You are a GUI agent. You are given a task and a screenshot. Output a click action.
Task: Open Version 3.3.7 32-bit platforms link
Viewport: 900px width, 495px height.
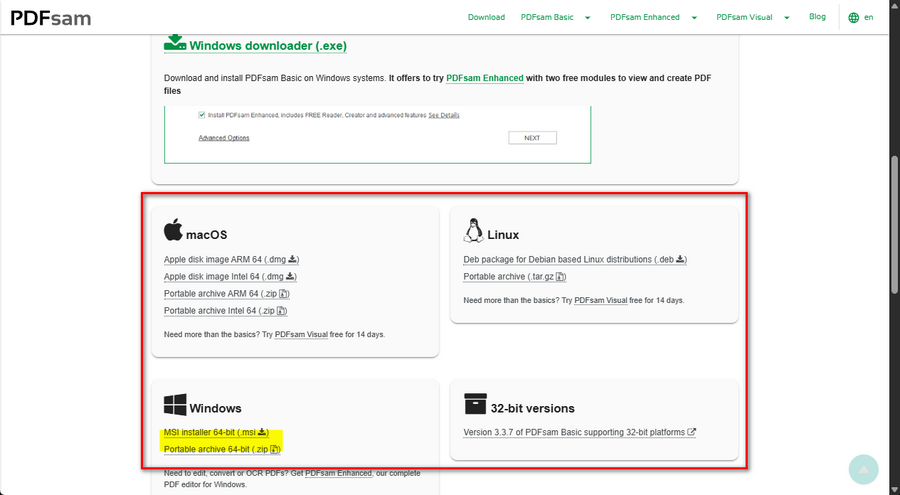pos(580,432)
